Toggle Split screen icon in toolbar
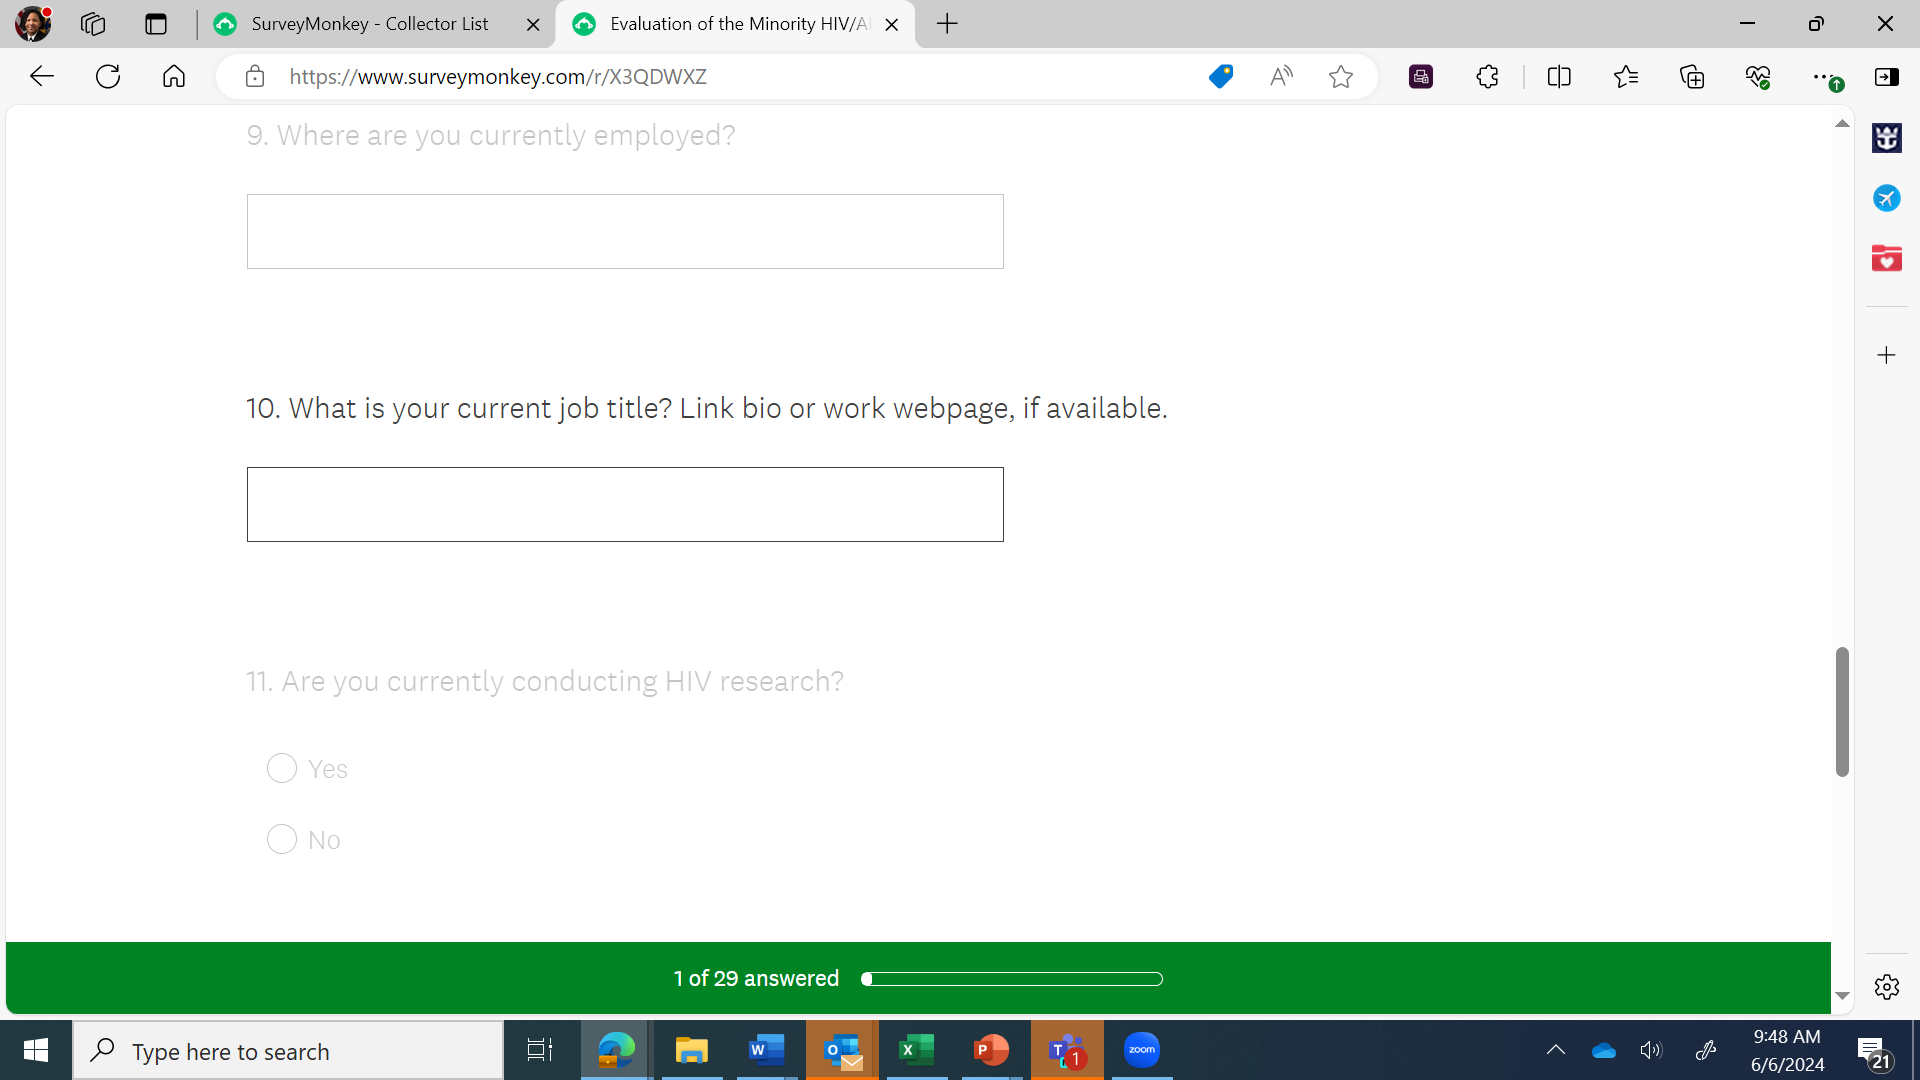This screenshot has height=1080, width=1920. click(x=1559, y=77)
